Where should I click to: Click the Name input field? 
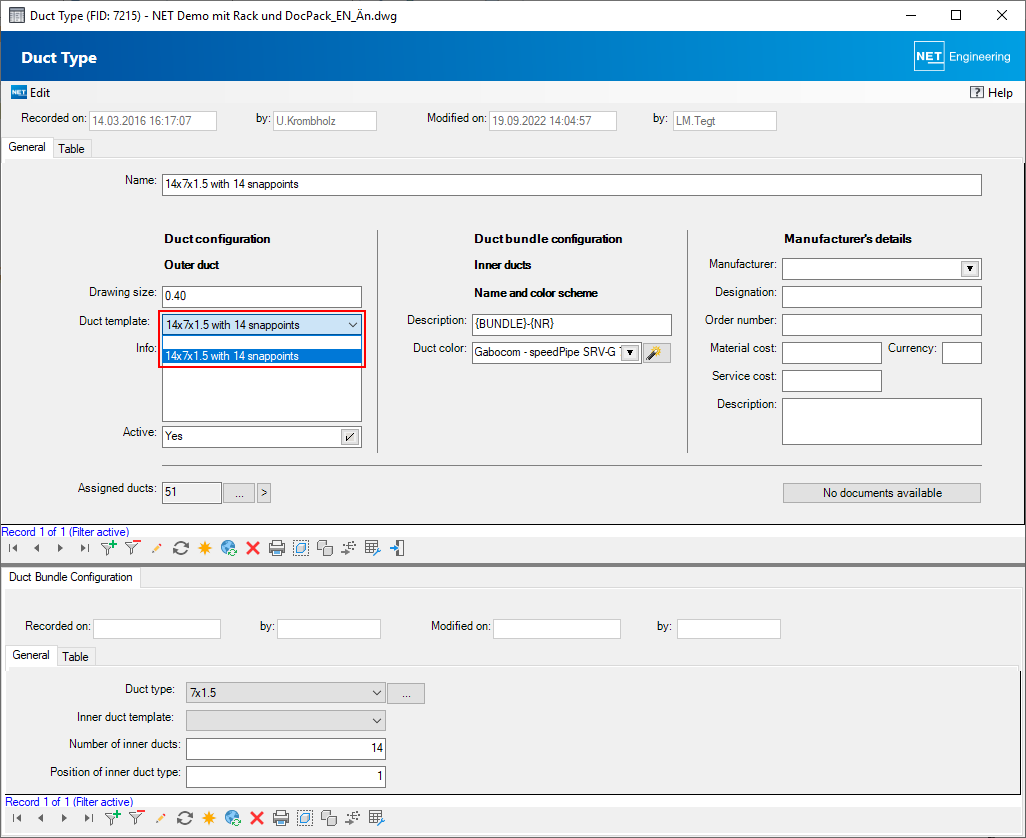pos(572,184)
